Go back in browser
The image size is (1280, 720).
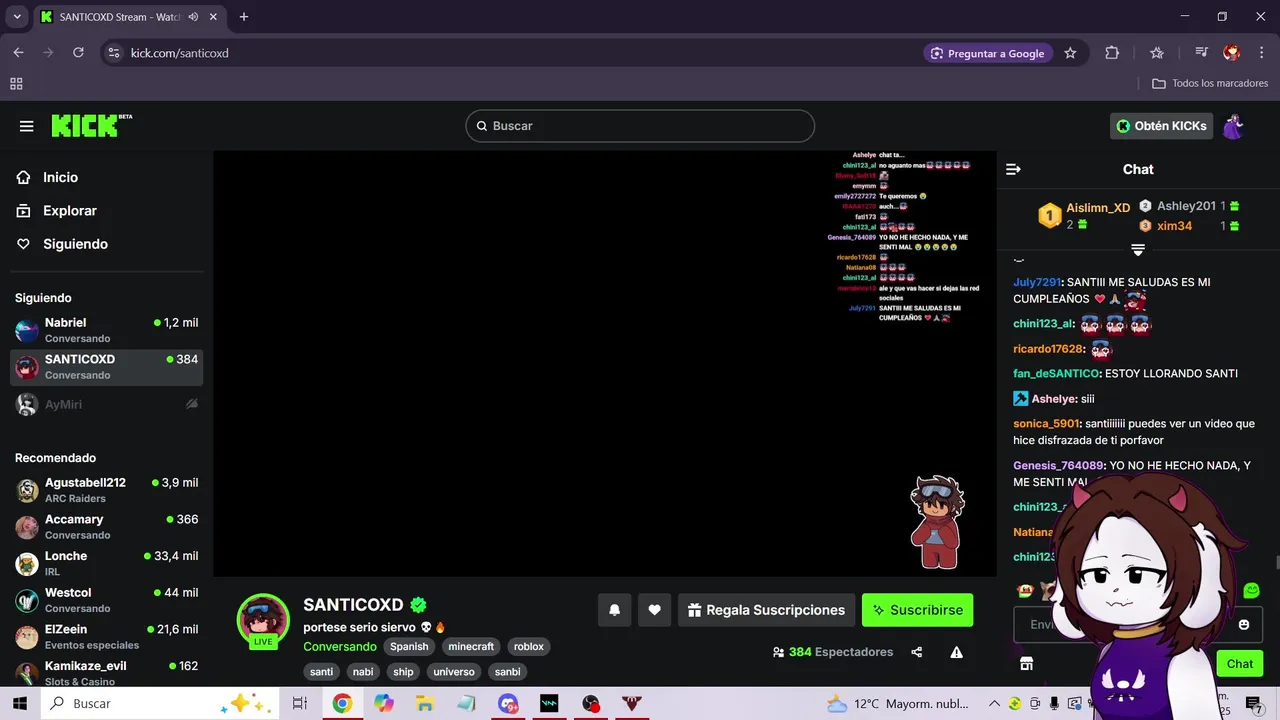[x=18, y=53]
